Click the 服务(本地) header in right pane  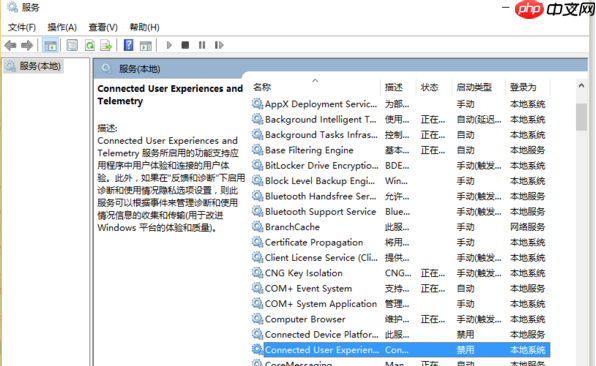[x=139, y=69]
